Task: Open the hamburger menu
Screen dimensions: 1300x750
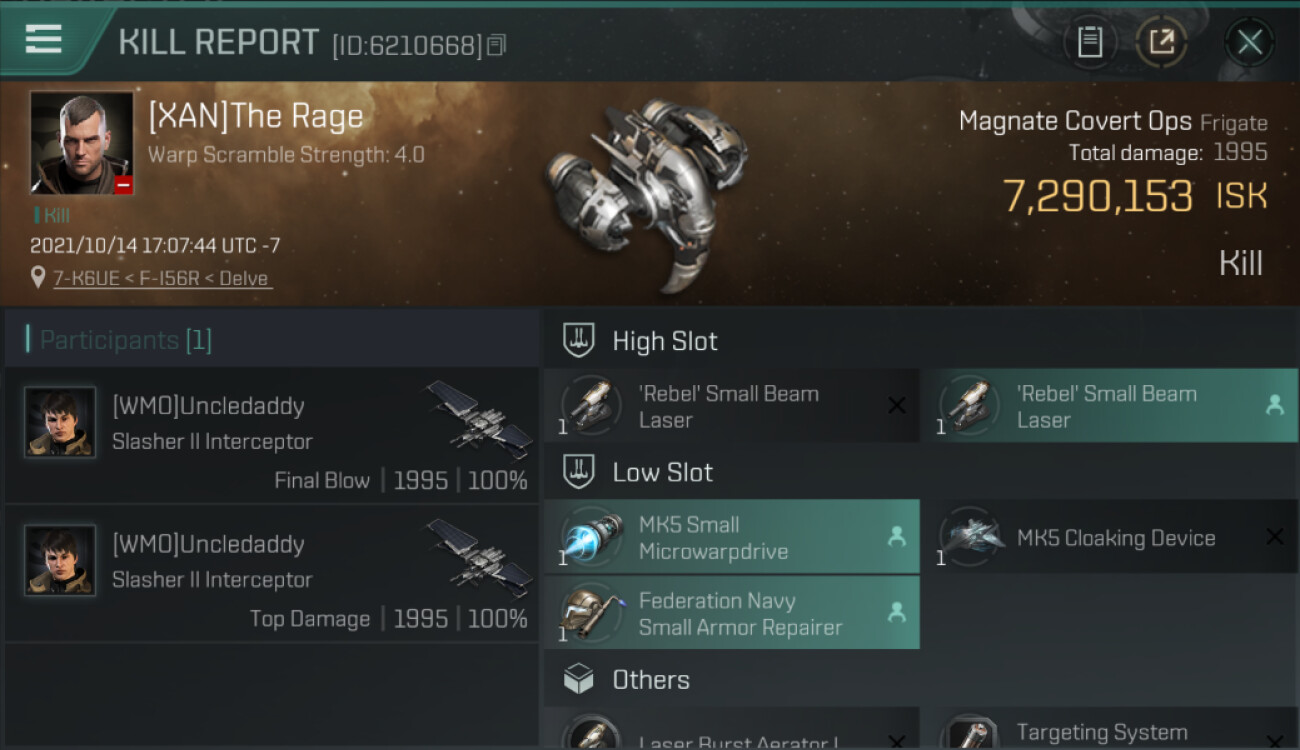Action: (44, 40)
